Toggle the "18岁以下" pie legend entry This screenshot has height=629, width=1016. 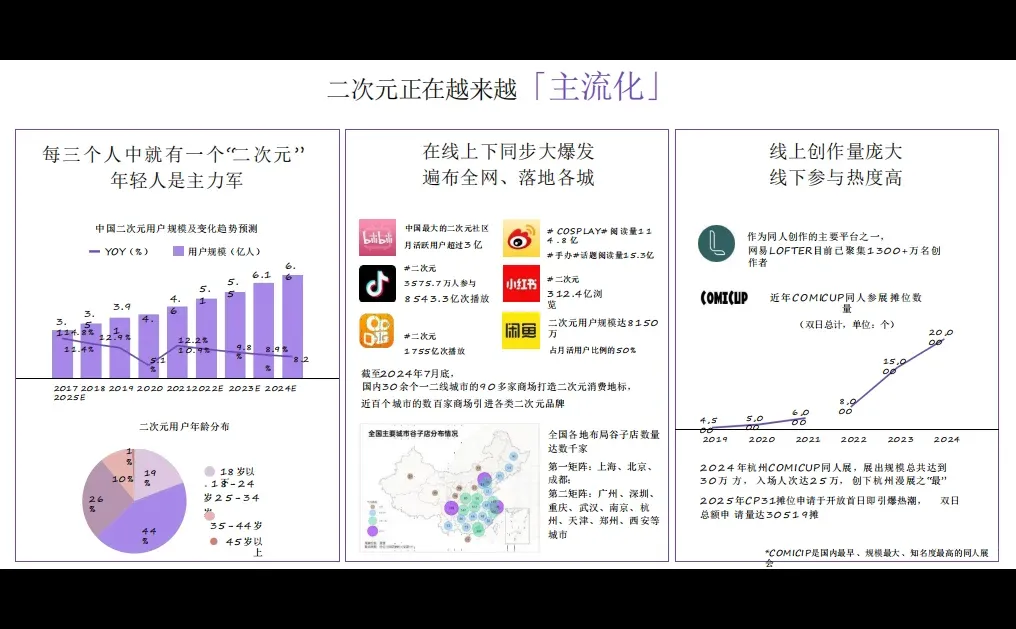click(x=208, y=470)
